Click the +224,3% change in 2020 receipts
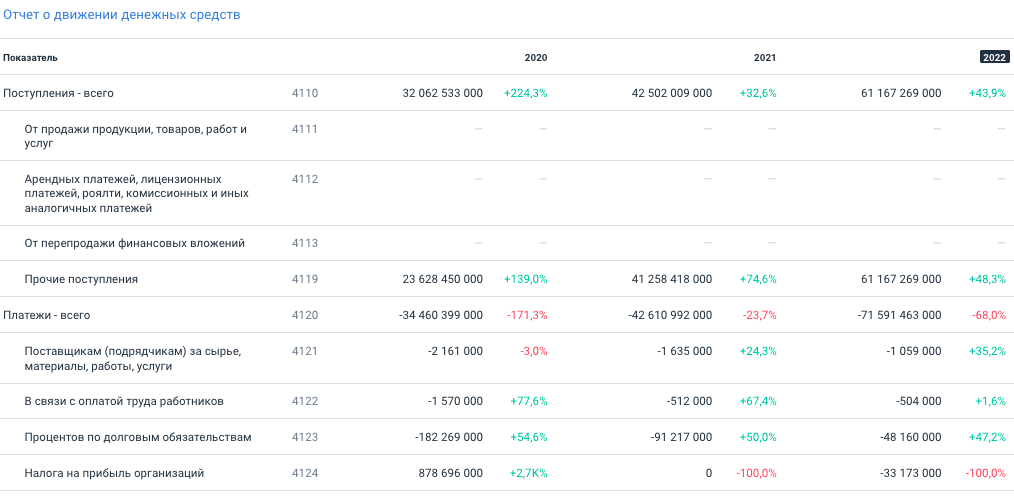This screenshot has width=1014, height=498. tap(525, 93)
